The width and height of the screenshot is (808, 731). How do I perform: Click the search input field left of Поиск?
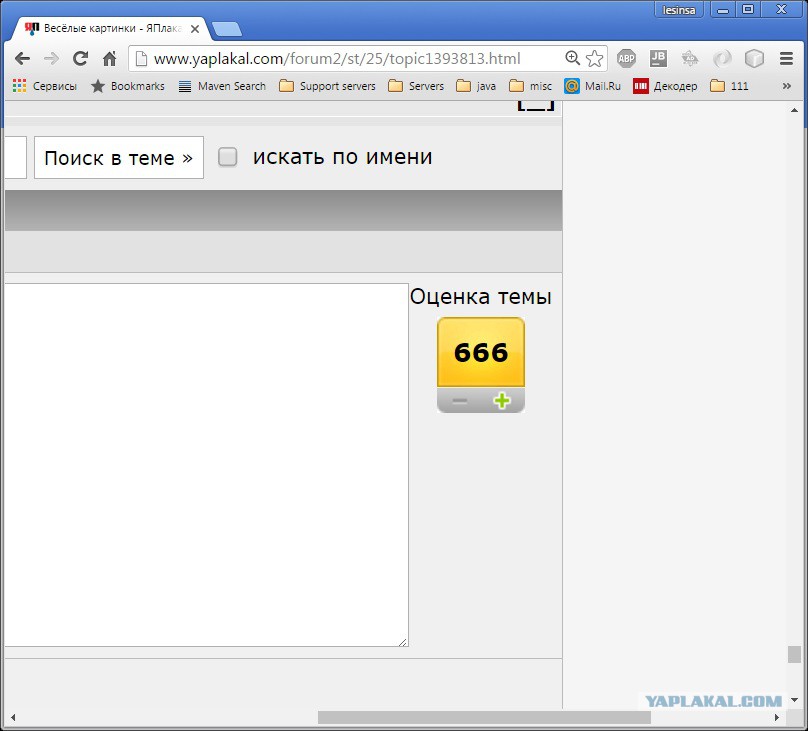click(15, 158)
